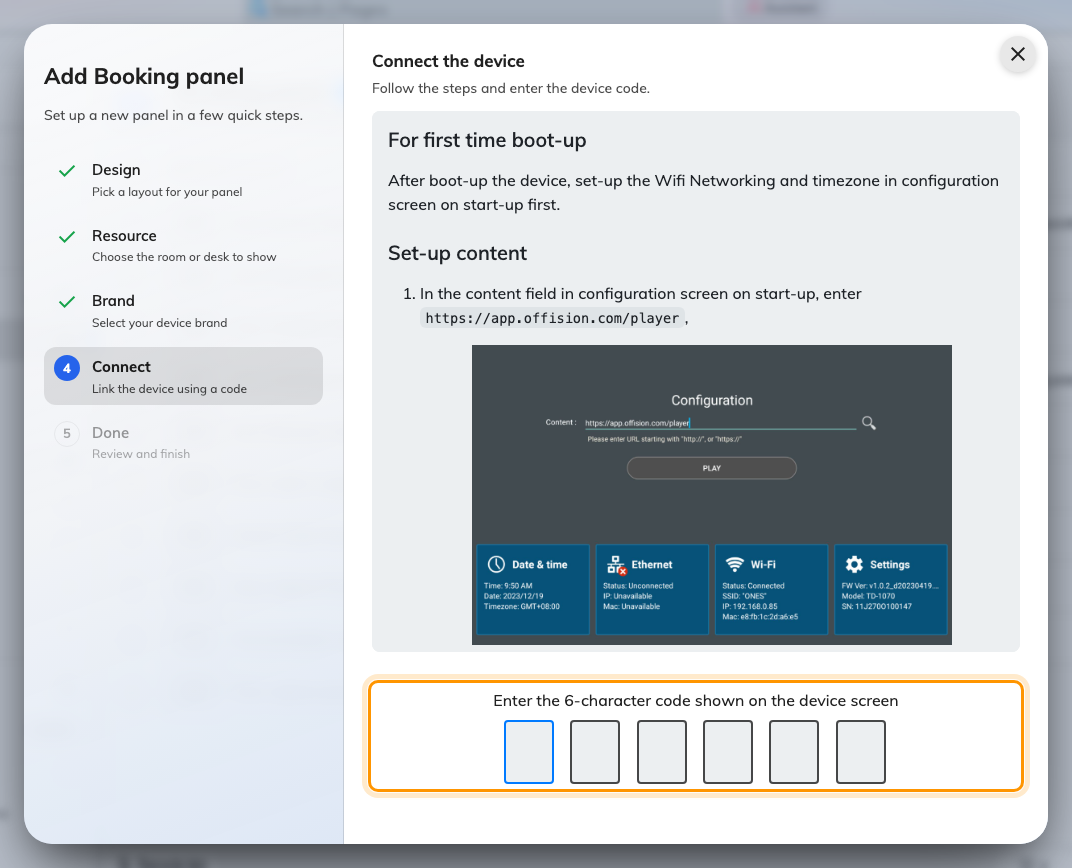Click the Design step green checkmark

67,171
